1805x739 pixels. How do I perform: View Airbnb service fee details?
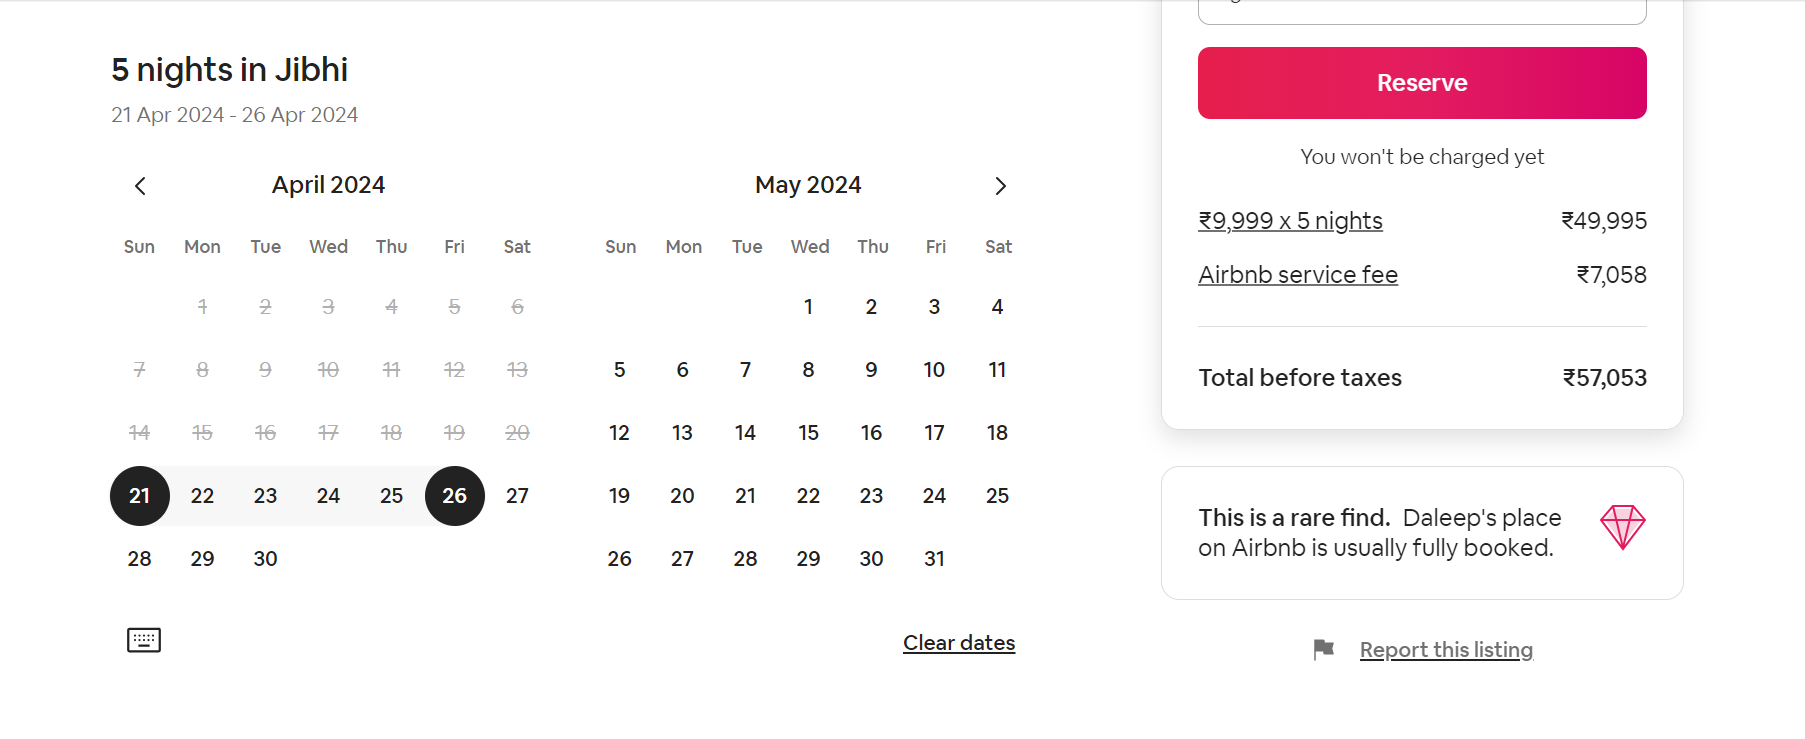tap(1297, 274)
